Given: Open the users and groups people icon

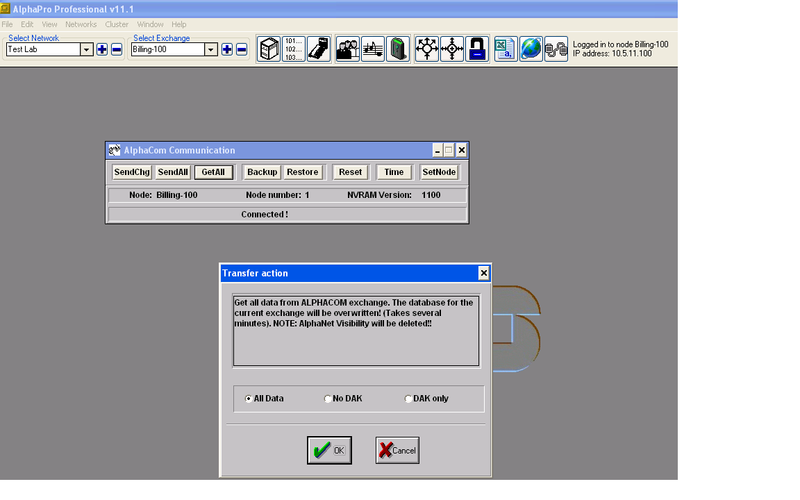Looking at the screenshot, I should pyautogui.click(x=347, y=49).
